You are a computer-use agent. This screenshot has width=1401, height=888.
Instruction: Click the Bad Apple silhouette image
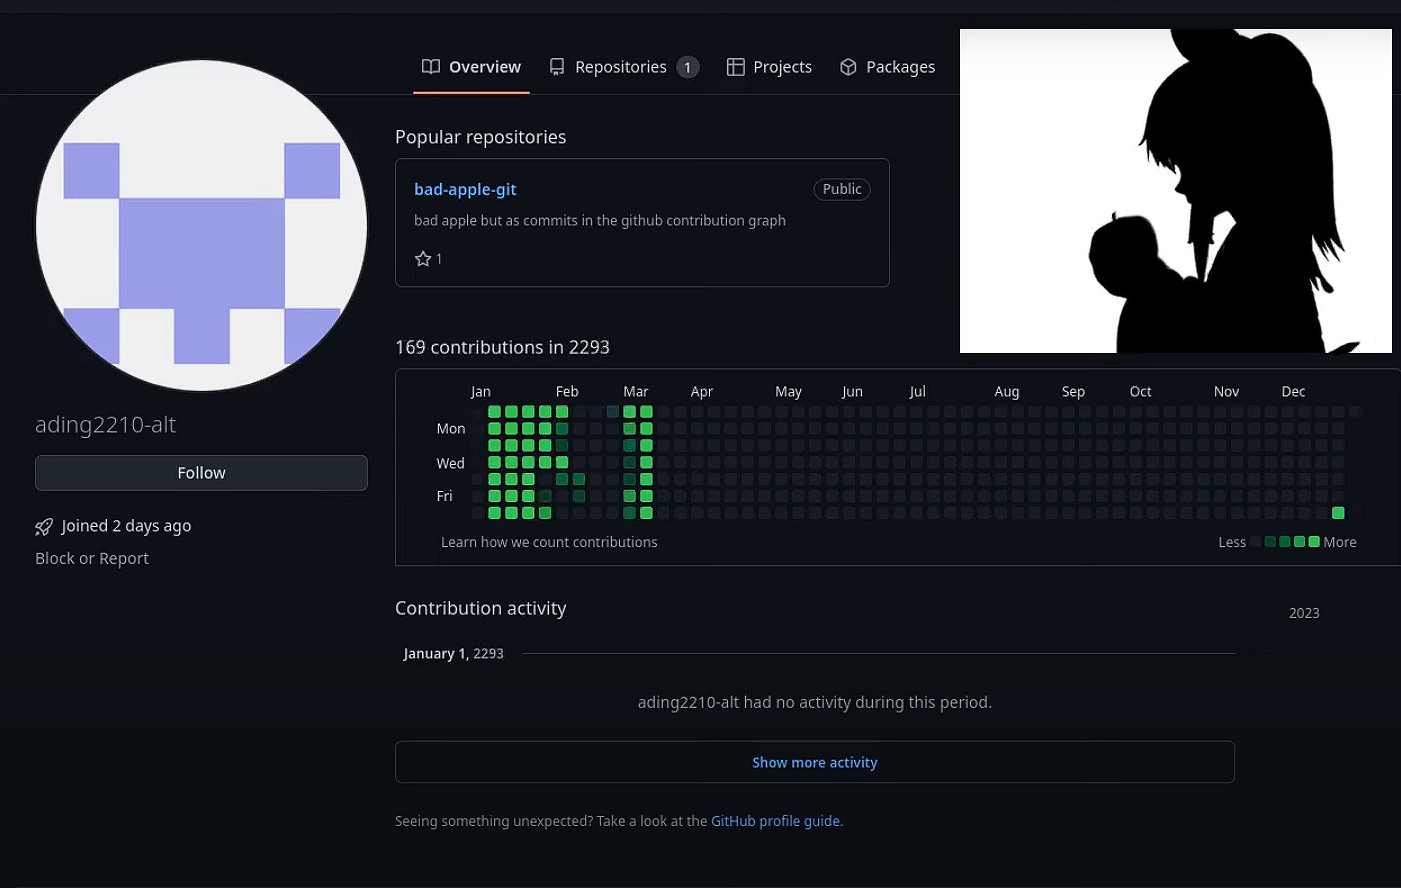click(1175, 191)
